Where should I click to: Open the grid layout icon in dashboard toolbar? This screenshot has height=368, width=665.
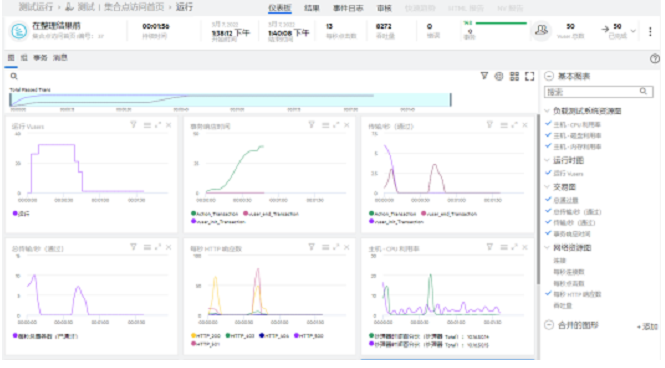[514, 76]
